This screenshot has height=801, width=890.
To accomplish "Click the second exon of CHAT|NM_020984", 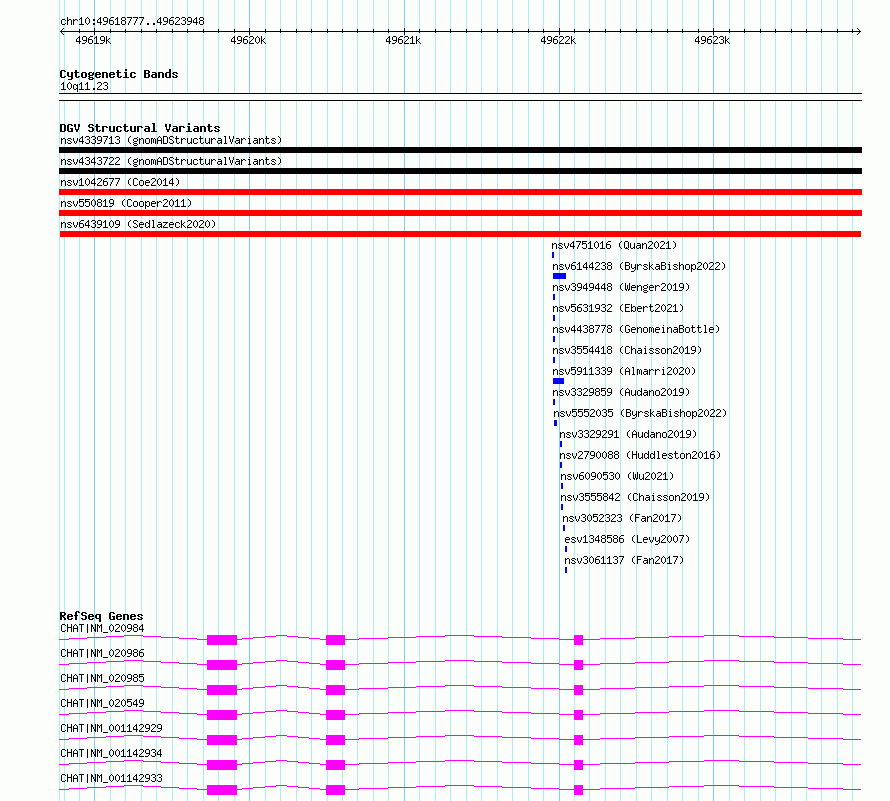I will point(335,640).
